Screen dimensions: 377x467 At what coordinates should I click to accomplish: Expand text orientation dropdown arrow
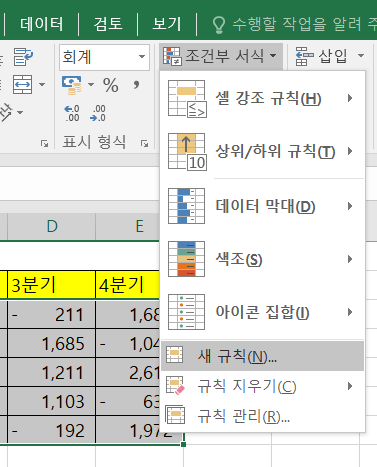pyautogui.click(x=20, y=112)
